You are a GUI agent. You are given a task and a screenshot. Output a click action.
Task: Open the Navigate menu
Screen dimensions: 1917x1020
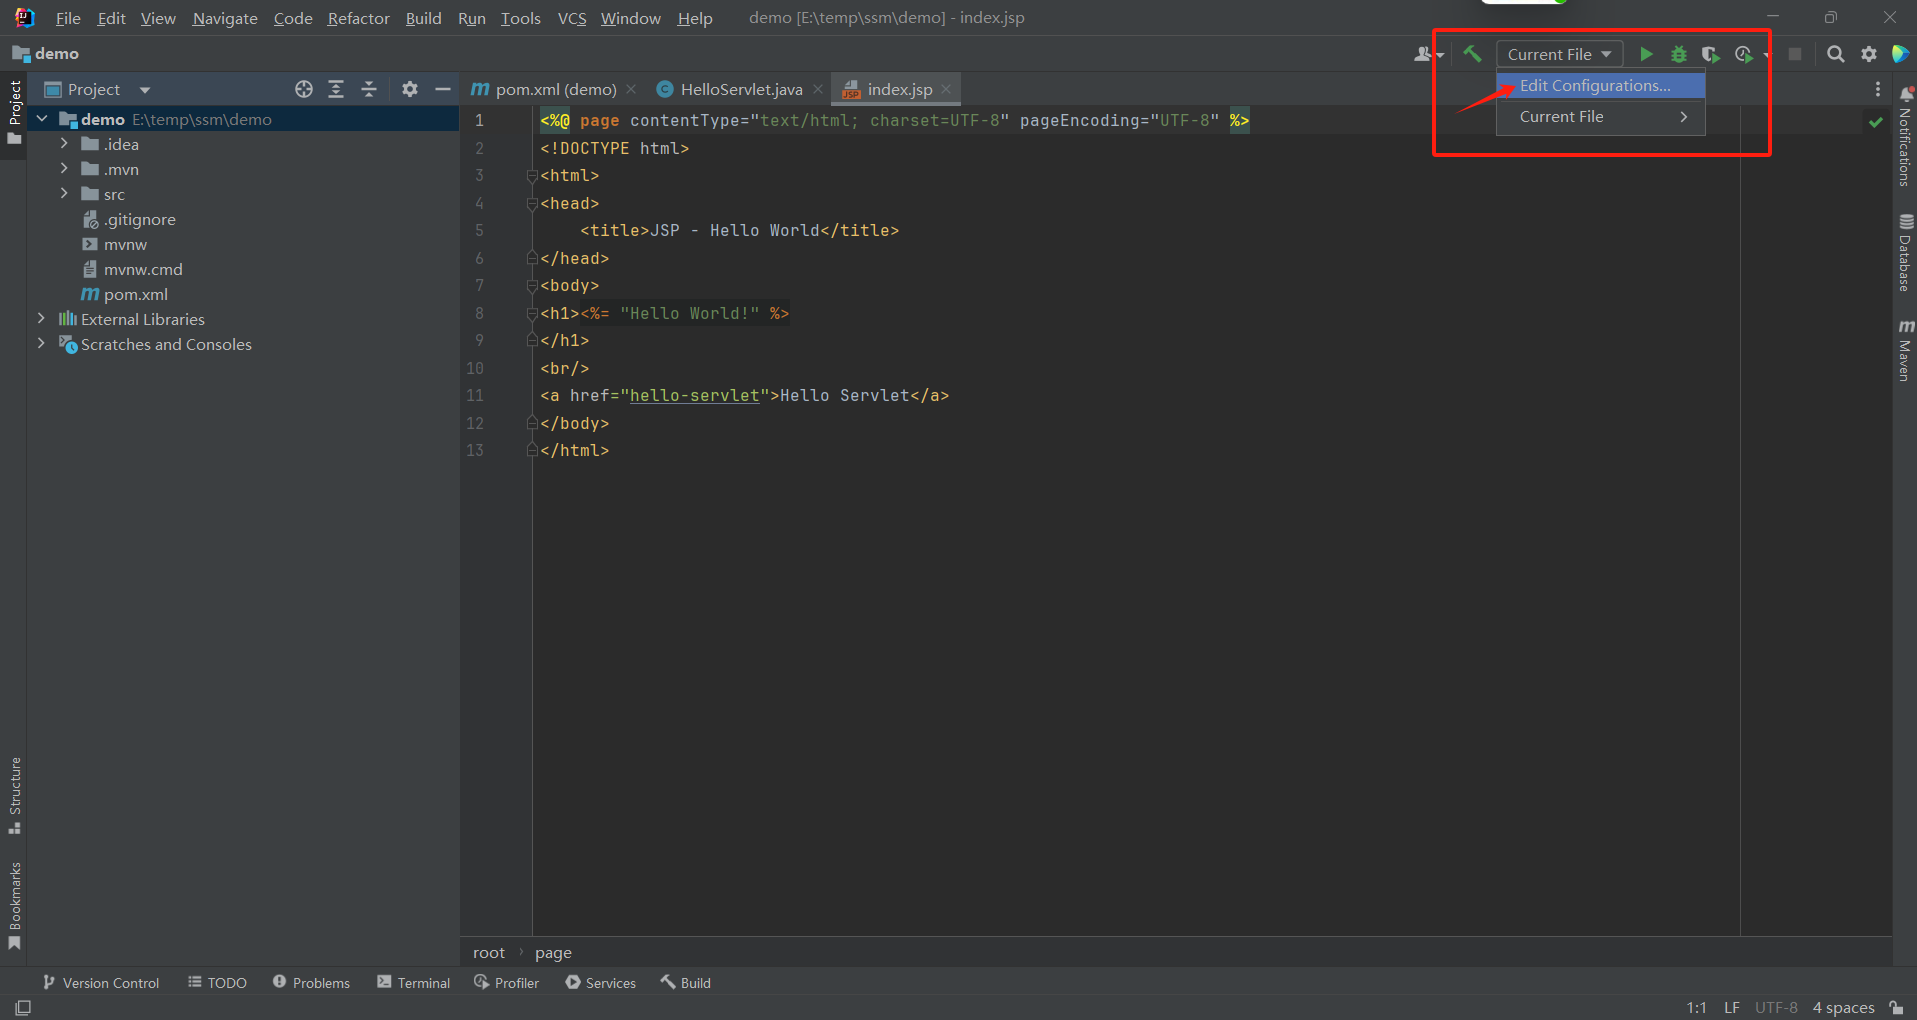click(225, 18)
